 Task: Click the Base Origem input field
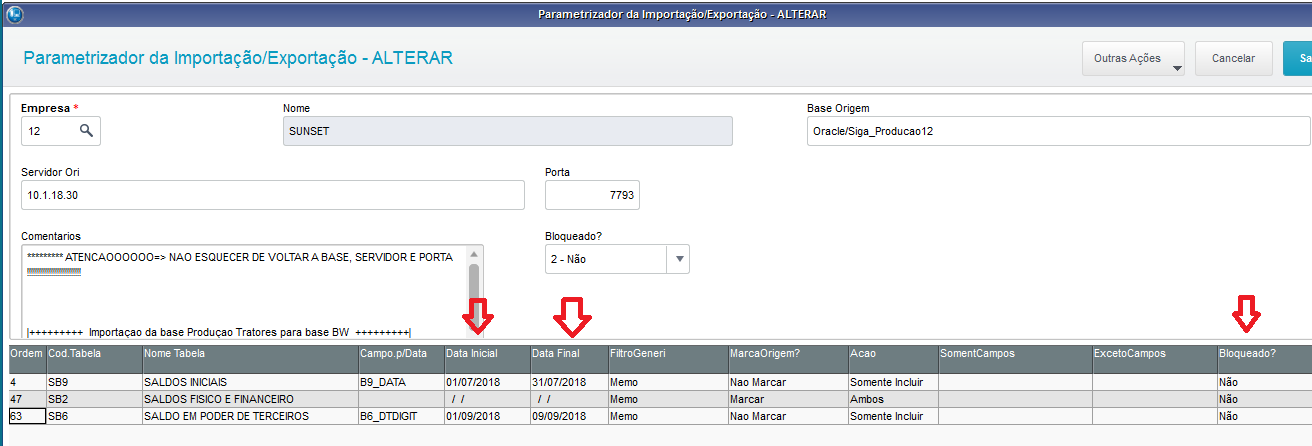tap(1059, 131)
